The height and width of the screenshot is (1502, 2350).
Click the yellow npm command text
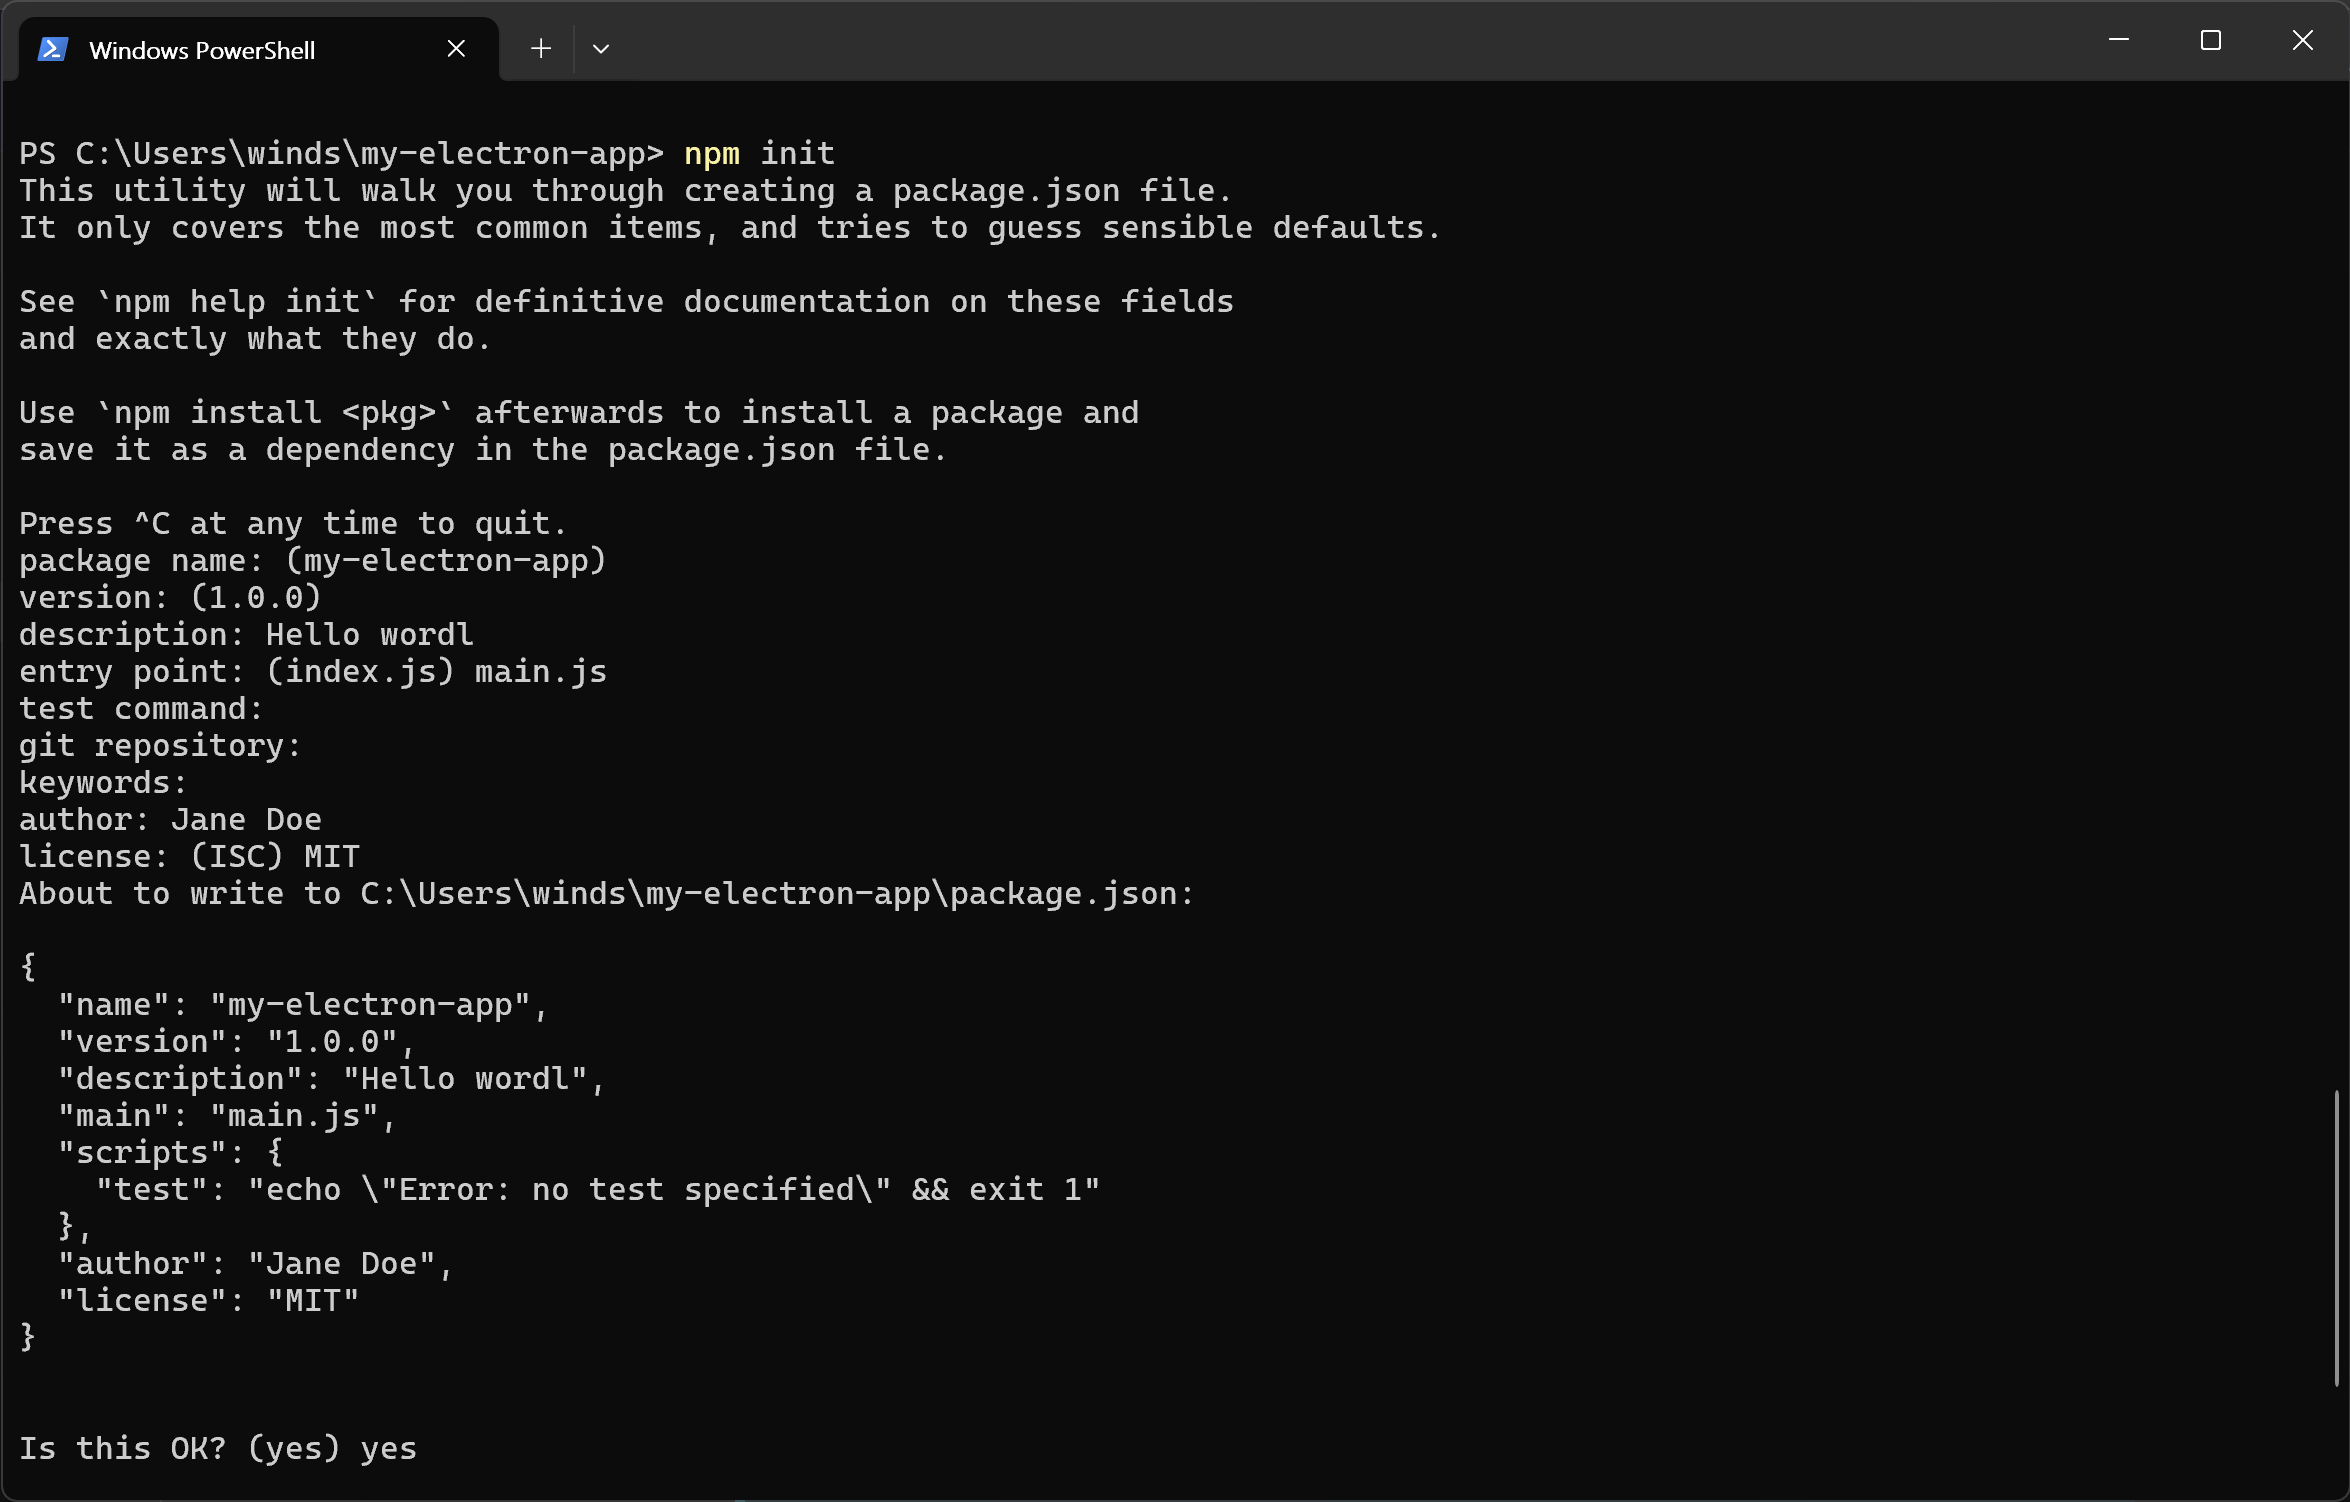tap(711, 154)
